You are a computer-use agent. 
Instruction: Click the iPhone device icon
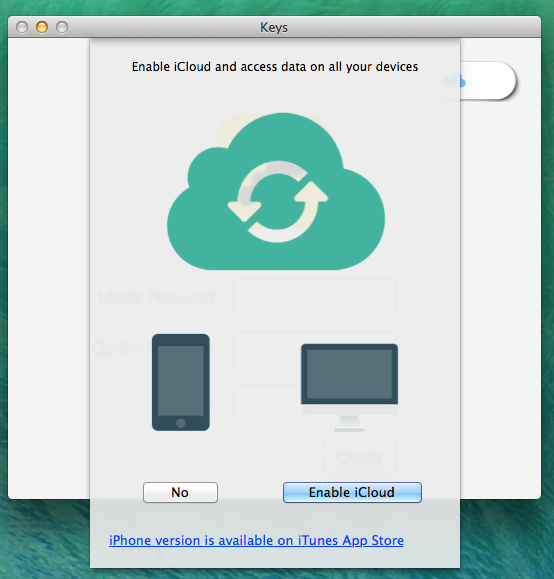point(181,382)
